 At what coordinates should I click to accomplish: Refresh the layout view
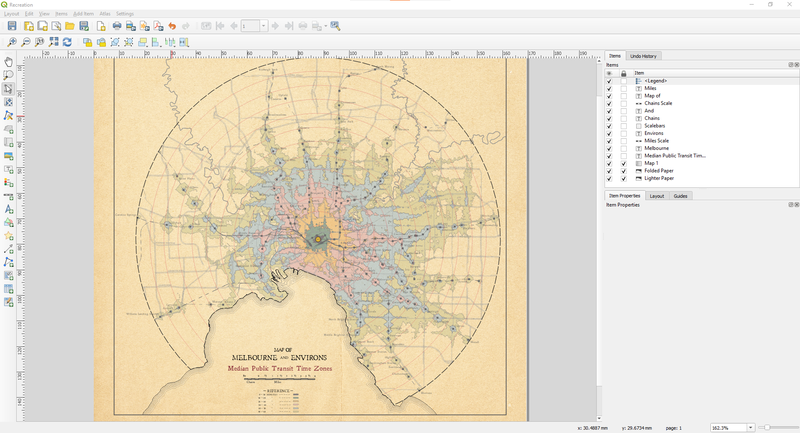click(67, 42)
